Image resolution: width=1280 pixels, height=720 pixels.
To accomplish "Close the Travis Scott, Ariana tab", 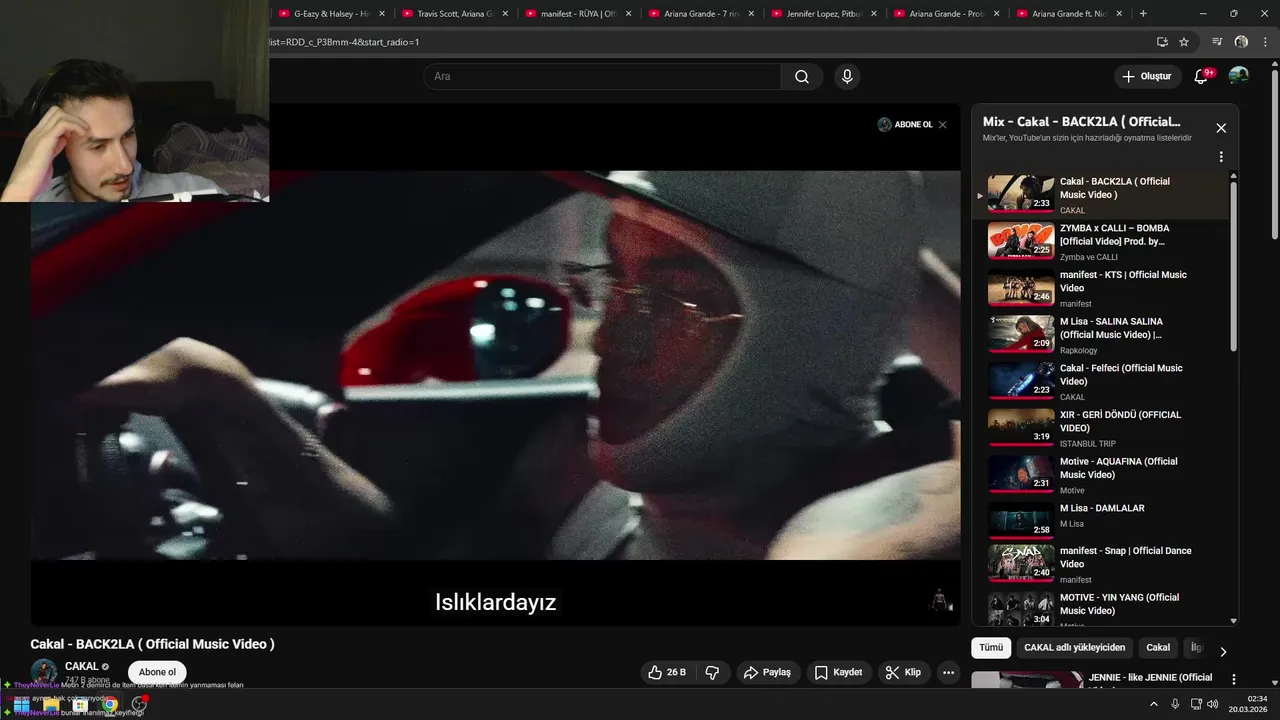I will pyautogui.click(x=505, y=14).
